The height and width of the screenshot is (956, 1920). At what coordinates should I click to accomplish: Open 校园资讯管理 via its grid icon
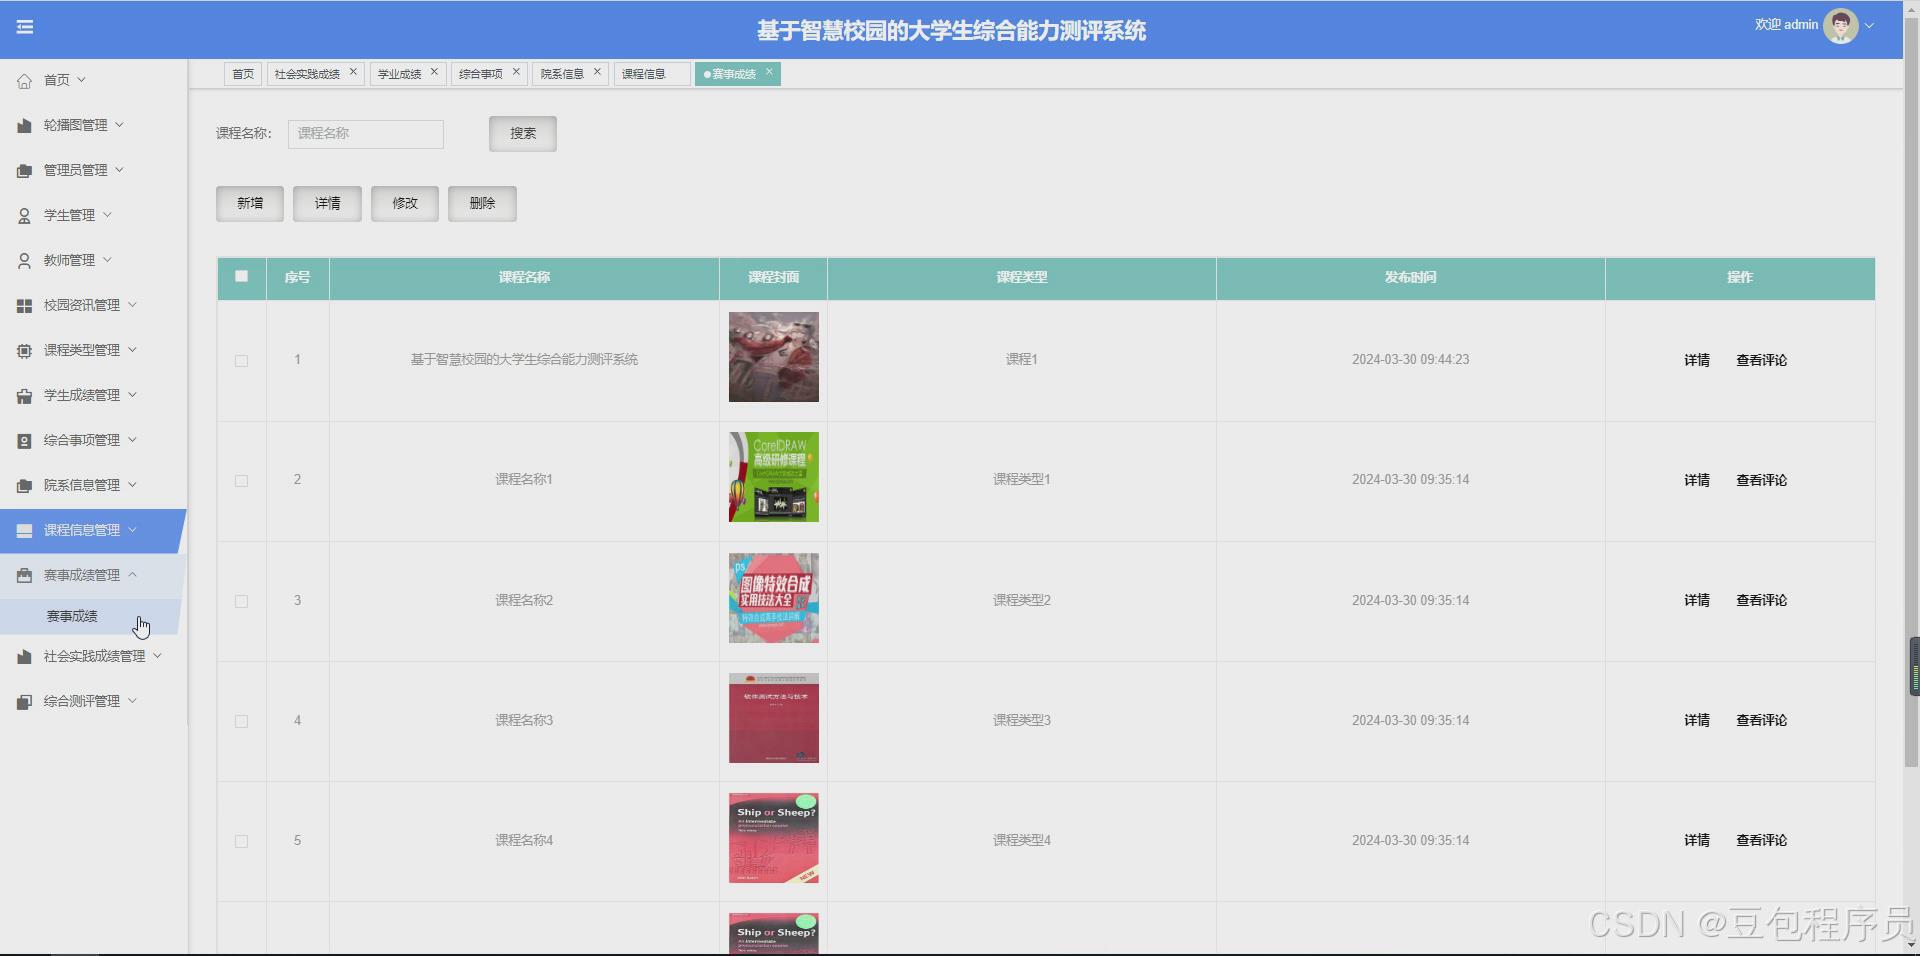point(25,305)
